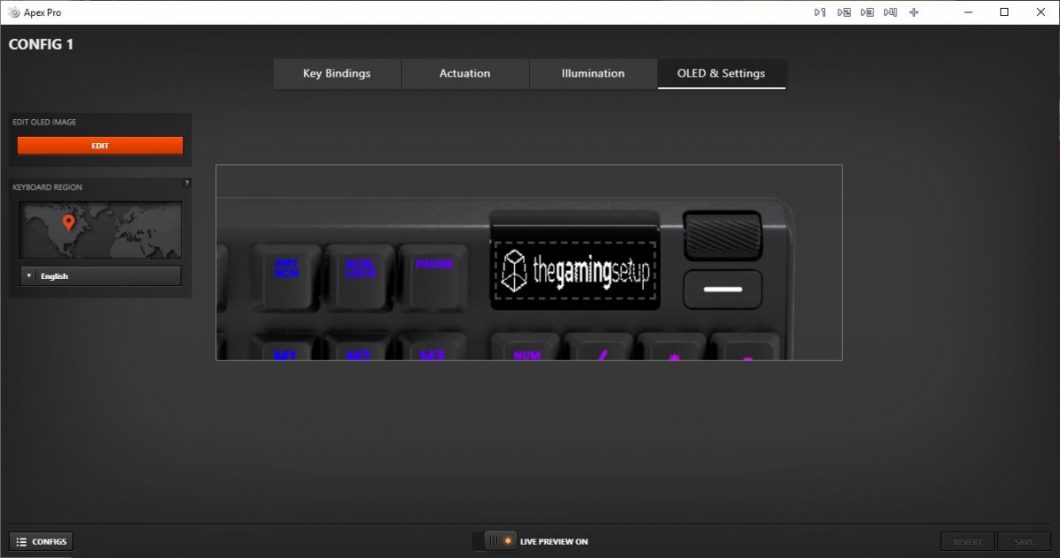Click the titlebar icon labeled 2
This screenshot has height=558, width=1060.
(x=844, y=12)
